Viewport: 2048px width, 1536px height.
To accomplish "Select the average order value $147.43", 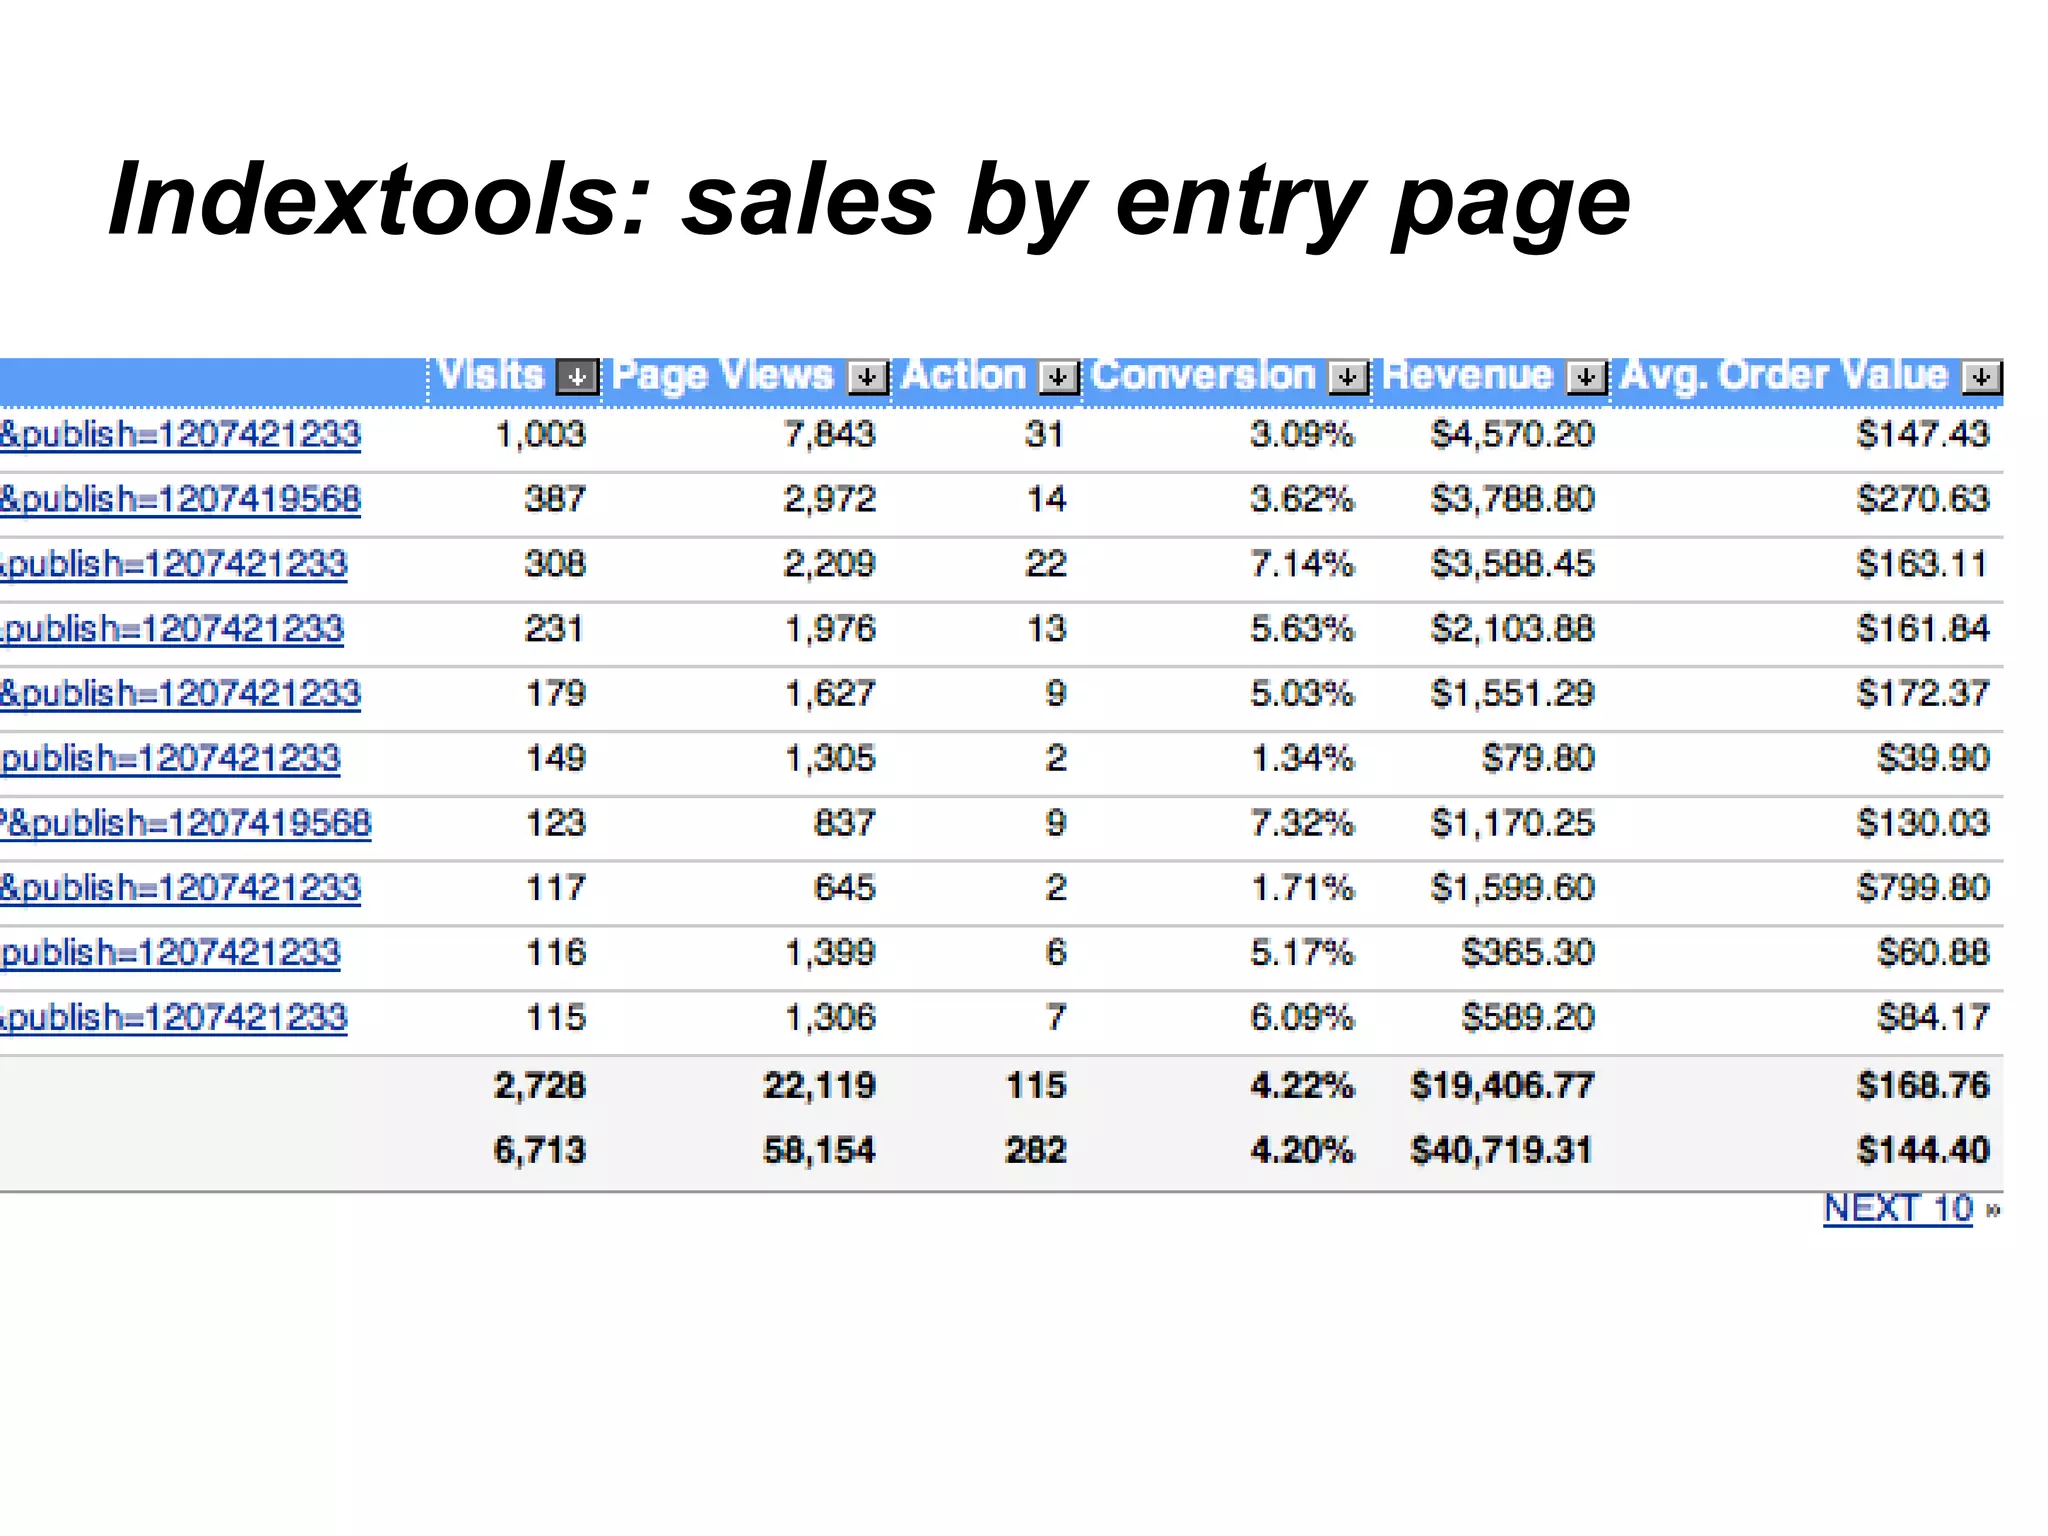I will [1923, 435].
